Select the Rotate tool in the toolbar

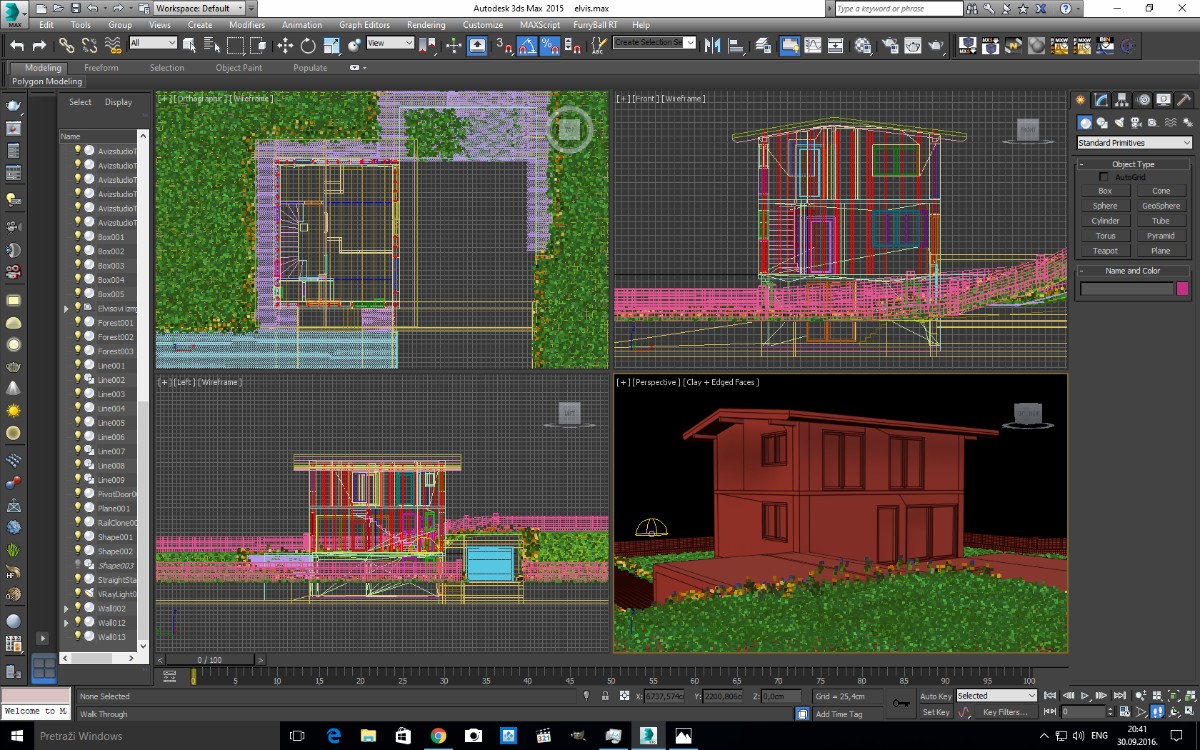(308, 46)
